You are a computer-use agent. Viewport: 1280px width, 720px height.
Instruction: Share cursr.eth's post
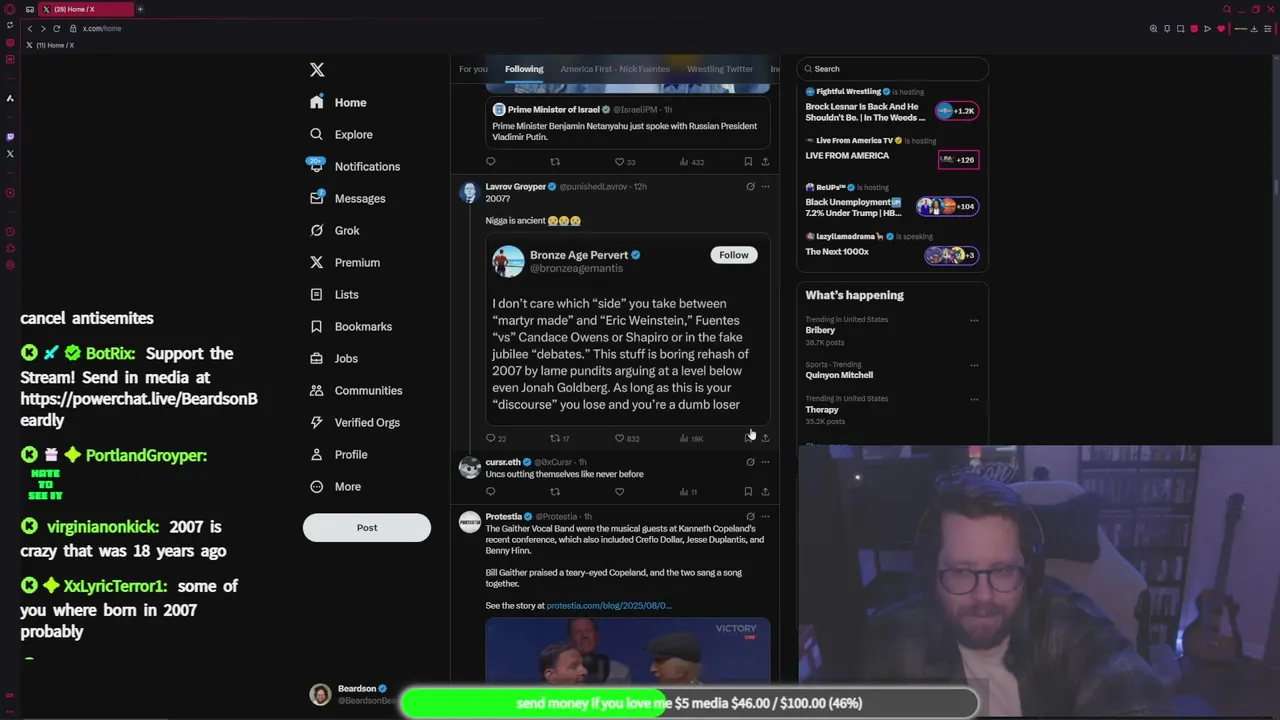(765, 491)
